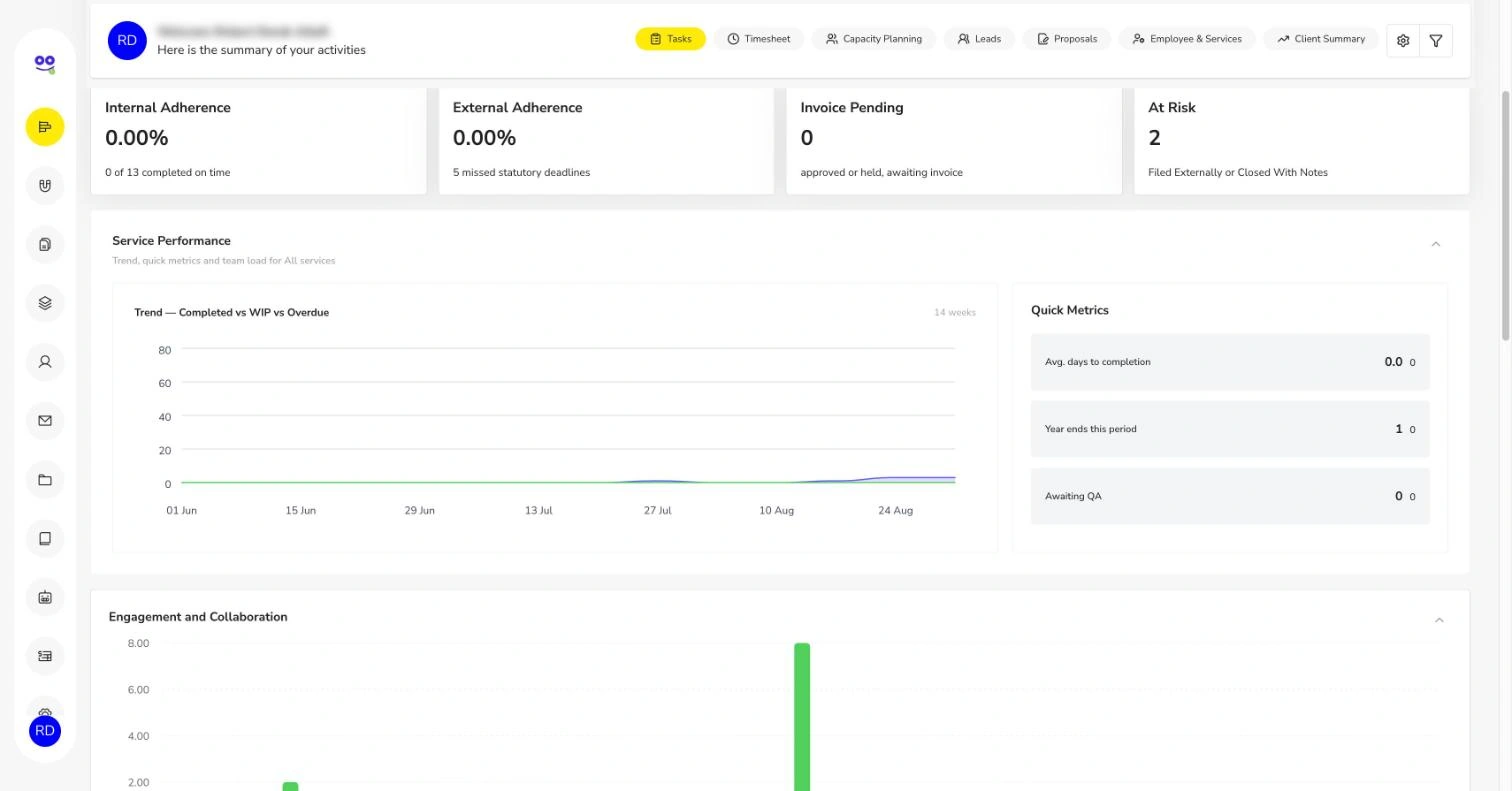Click the Internal Adherence card
This screenshot has height=791, width=1512.
click(x=258, y=140)
